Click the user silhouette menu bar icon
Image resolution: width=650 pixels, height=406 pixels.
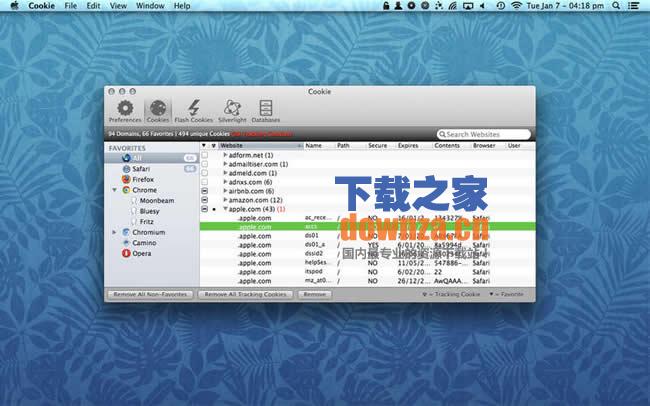pyautogui.click(x=398, y=5)
